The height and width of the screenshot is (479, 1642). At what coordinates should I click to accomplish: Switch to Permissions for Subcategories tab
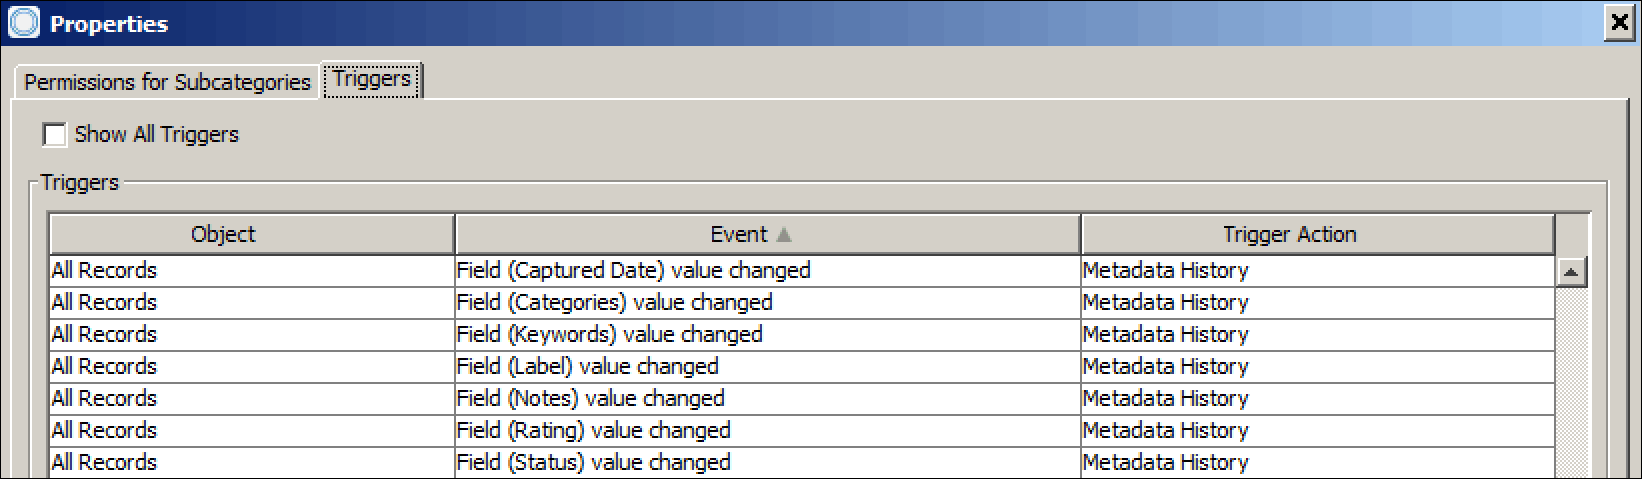tap(167, 82)
